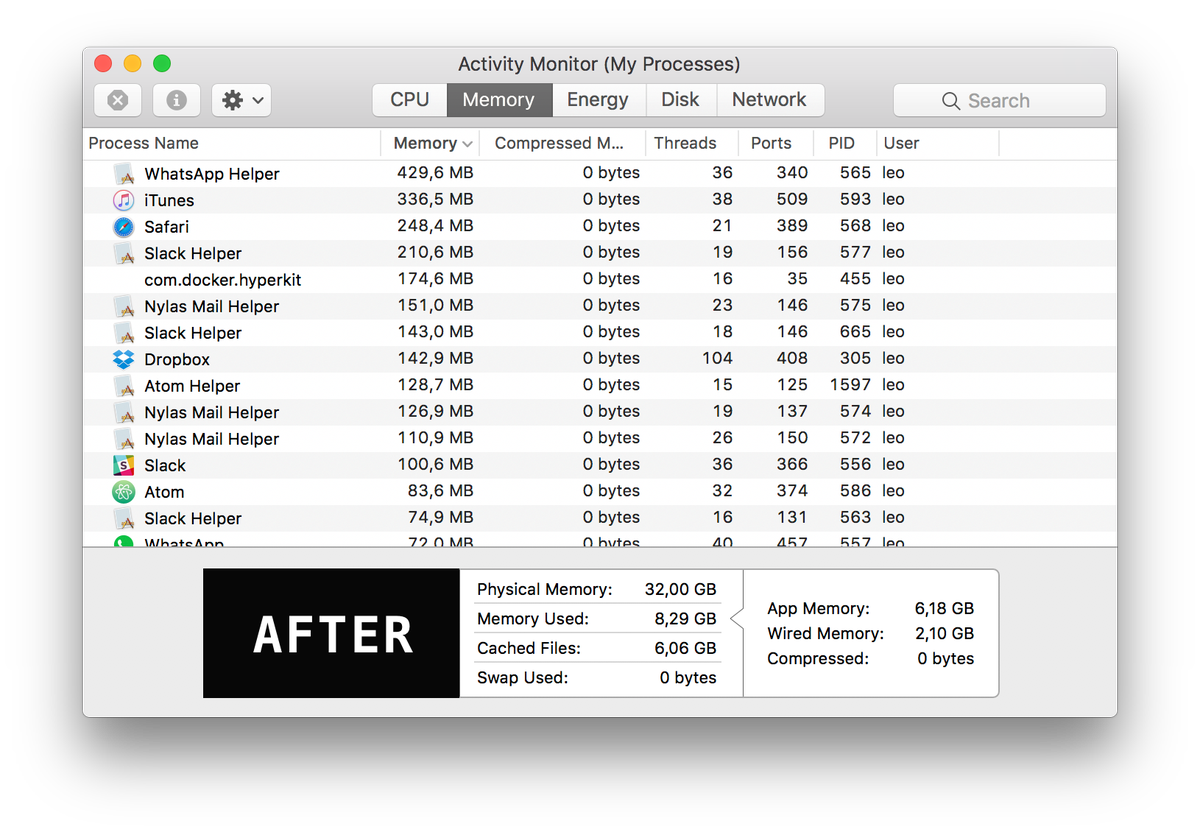Click the window title Activity Monitor
1200x835 pixels.
point(599,64)
